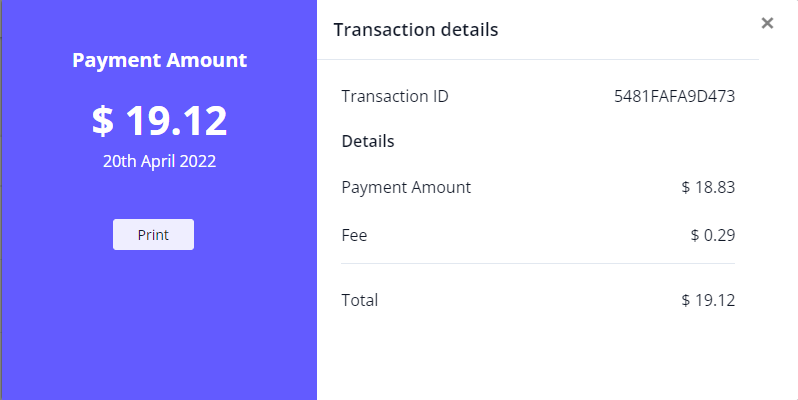The height and width of the screenshot is (400, 798).
Task: Click the Transaction details title
Action: tap(416, 30)
